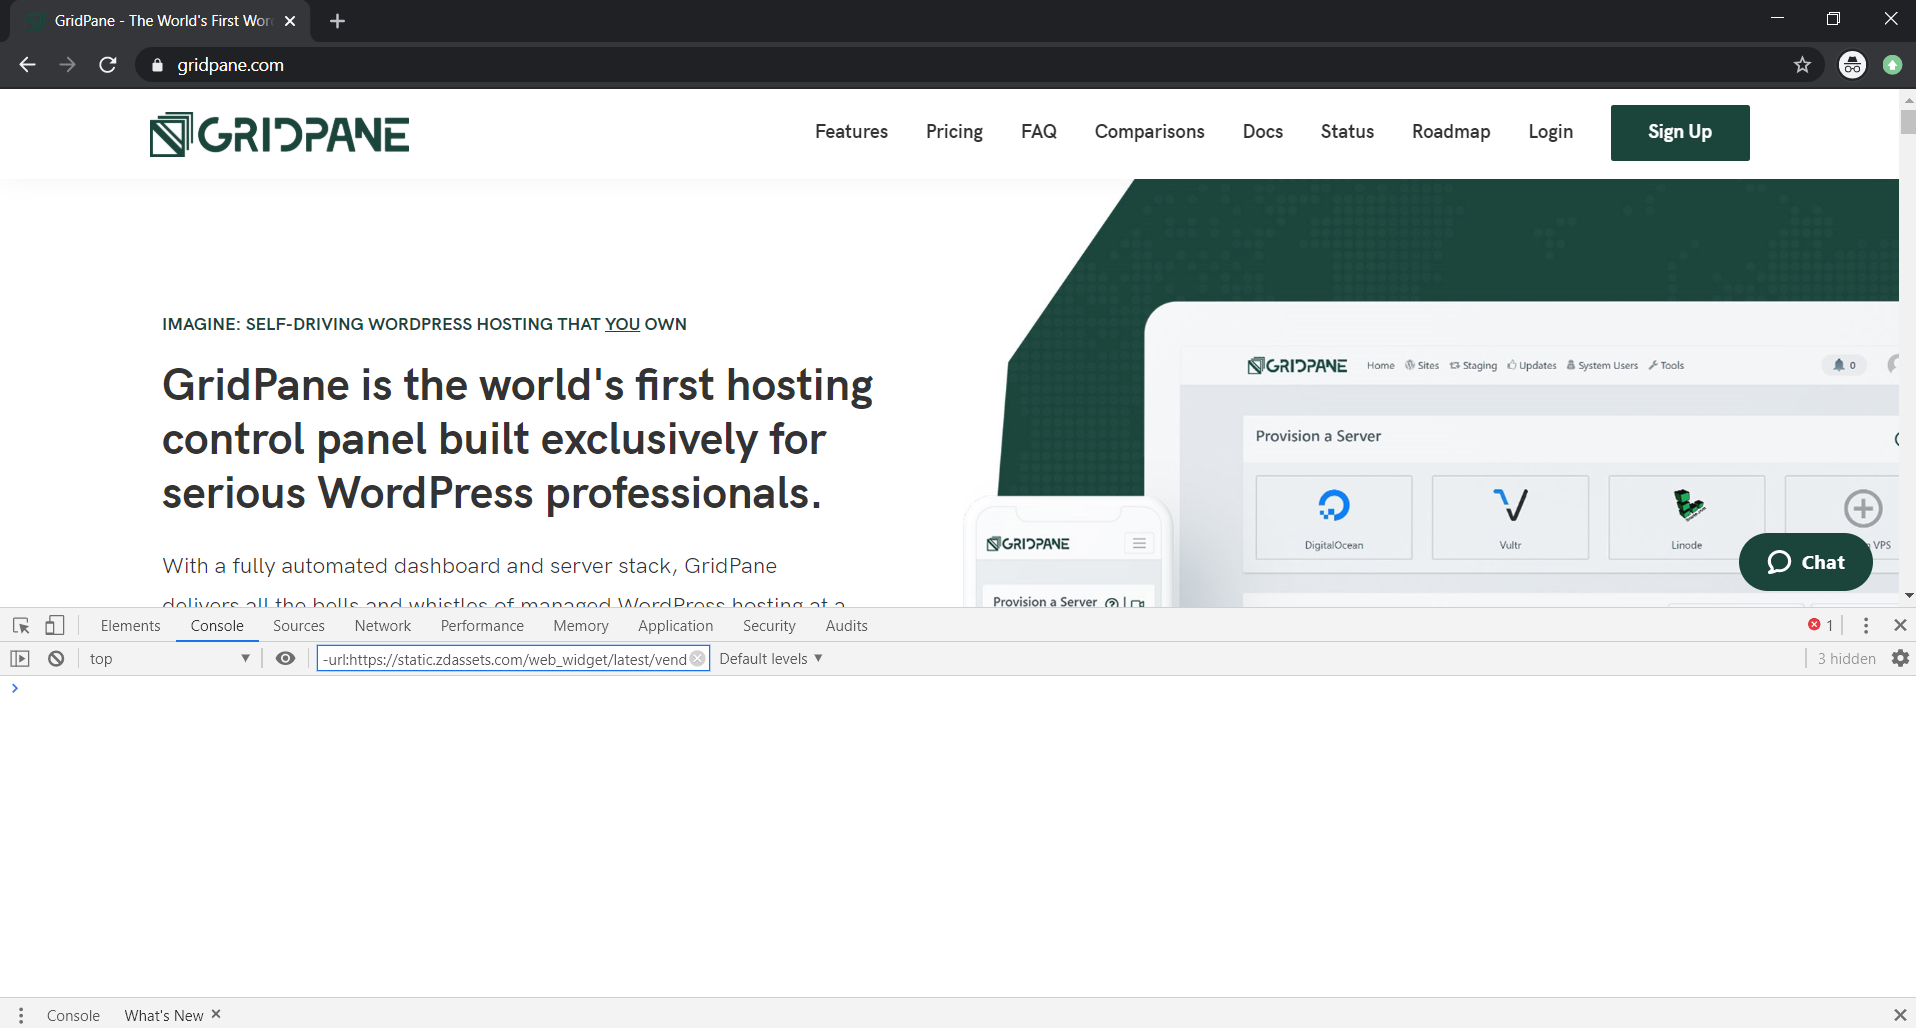Select the Vultr provider card

coord(1510,517)
